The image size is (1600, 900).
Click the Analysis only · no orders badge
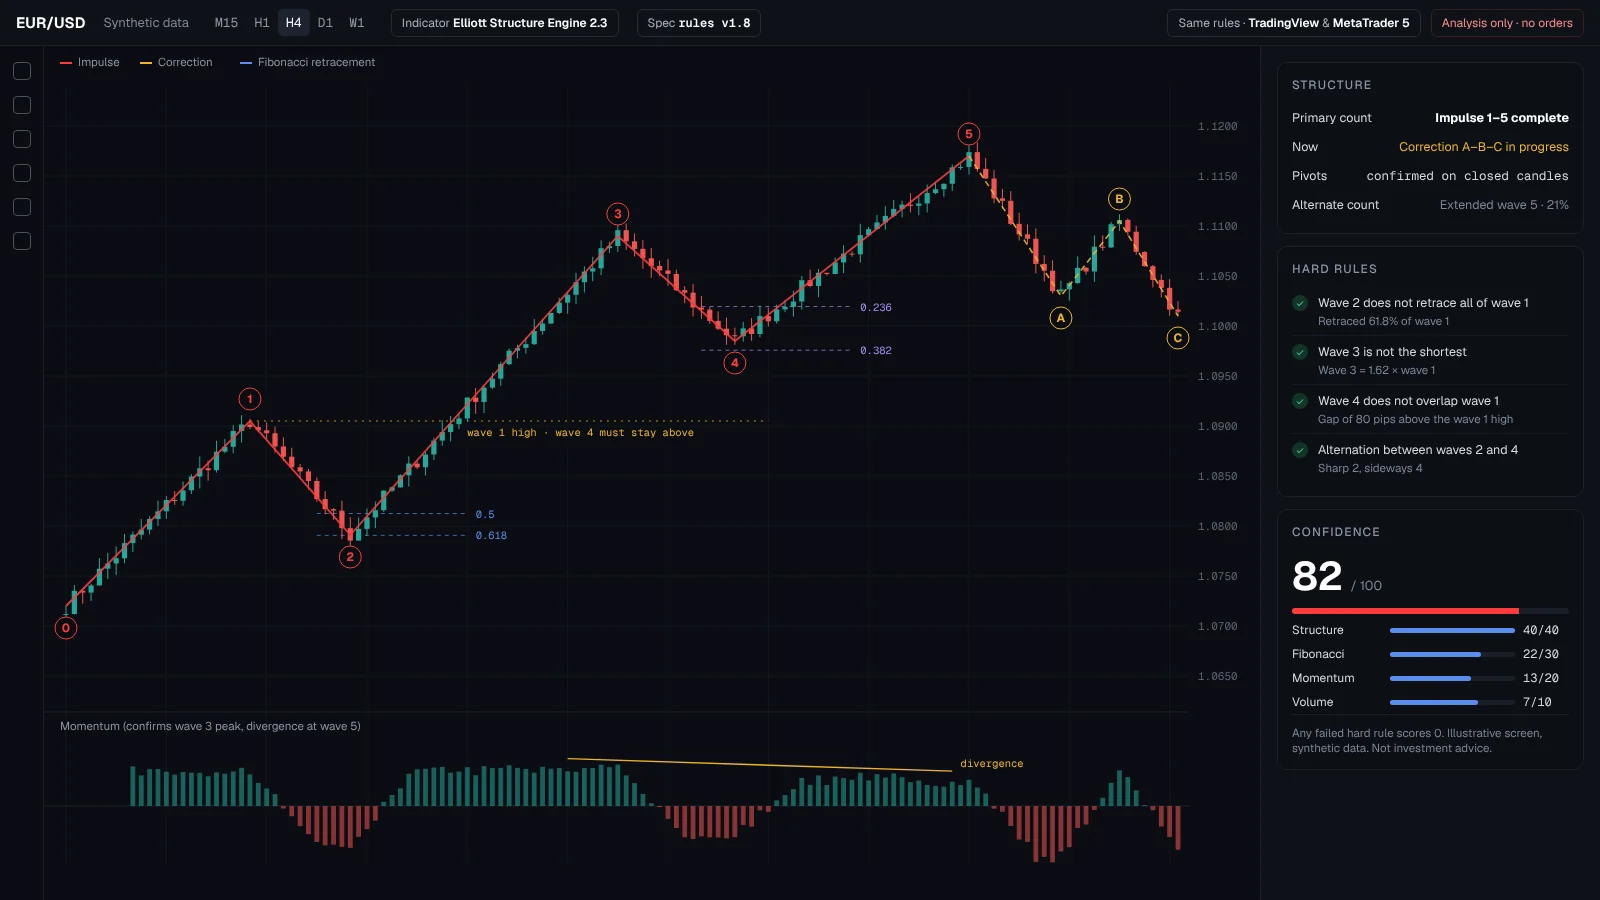point(1507,23)
